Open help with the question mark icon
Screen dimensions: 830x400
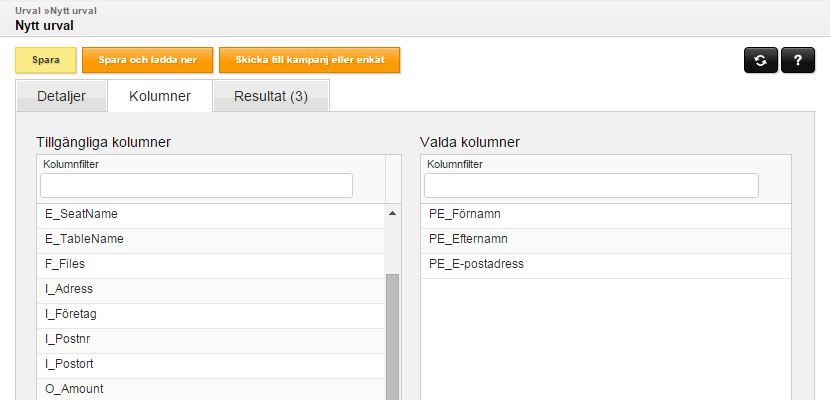(798, 60)
